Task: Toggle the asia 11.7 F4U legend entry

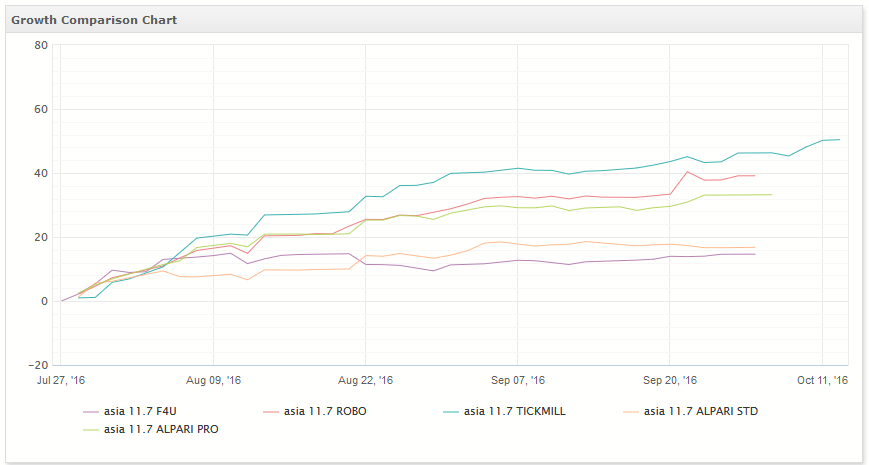Action: (x=130, y=412)
